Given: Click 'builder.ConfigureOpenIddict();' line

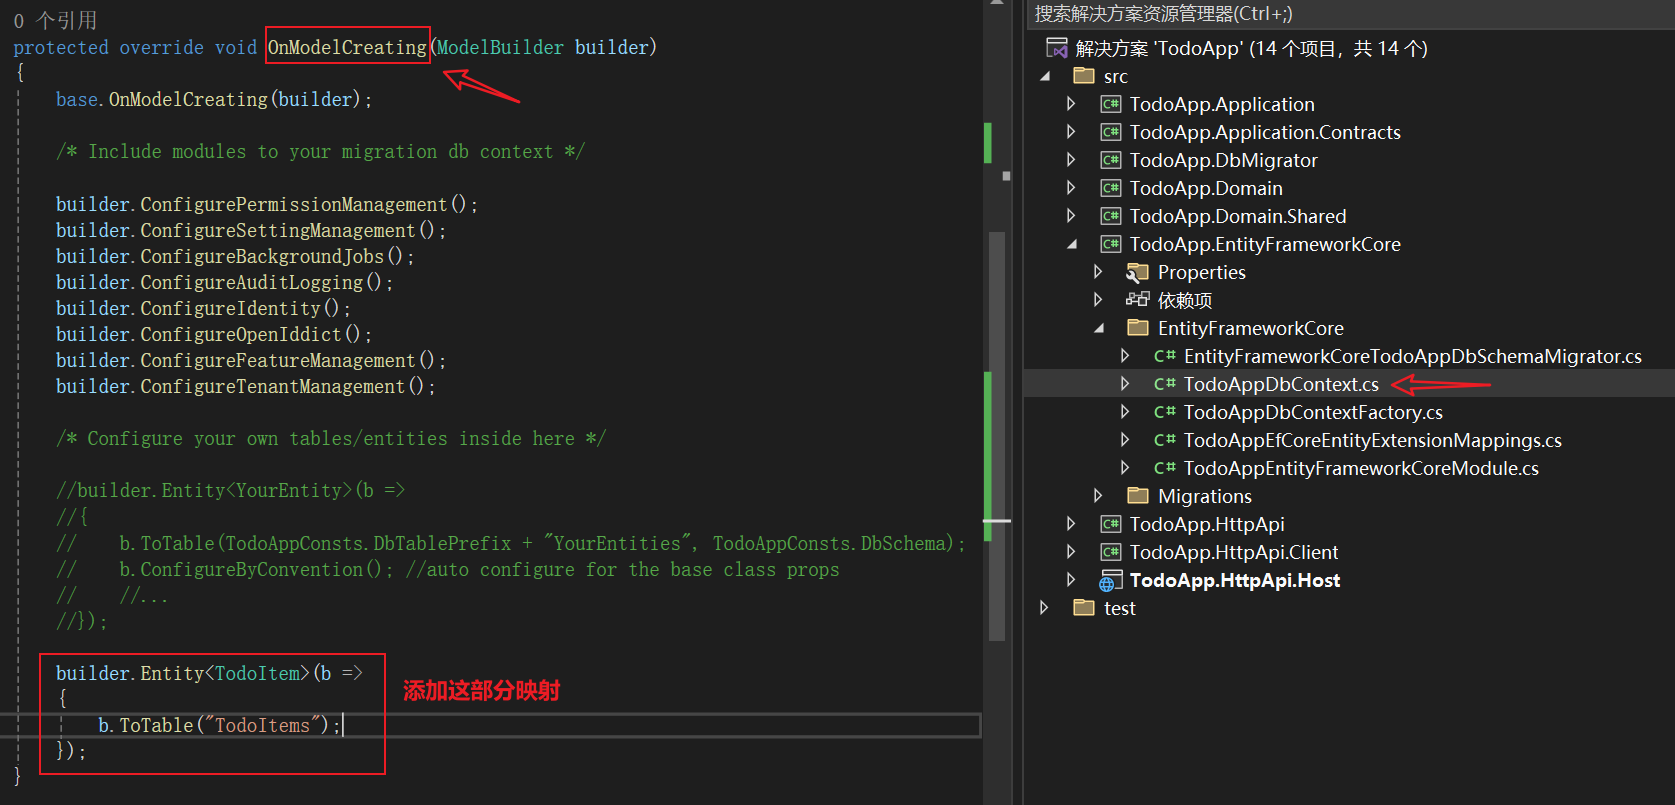Looking at the screenshot, I should [x=214, y=334].
